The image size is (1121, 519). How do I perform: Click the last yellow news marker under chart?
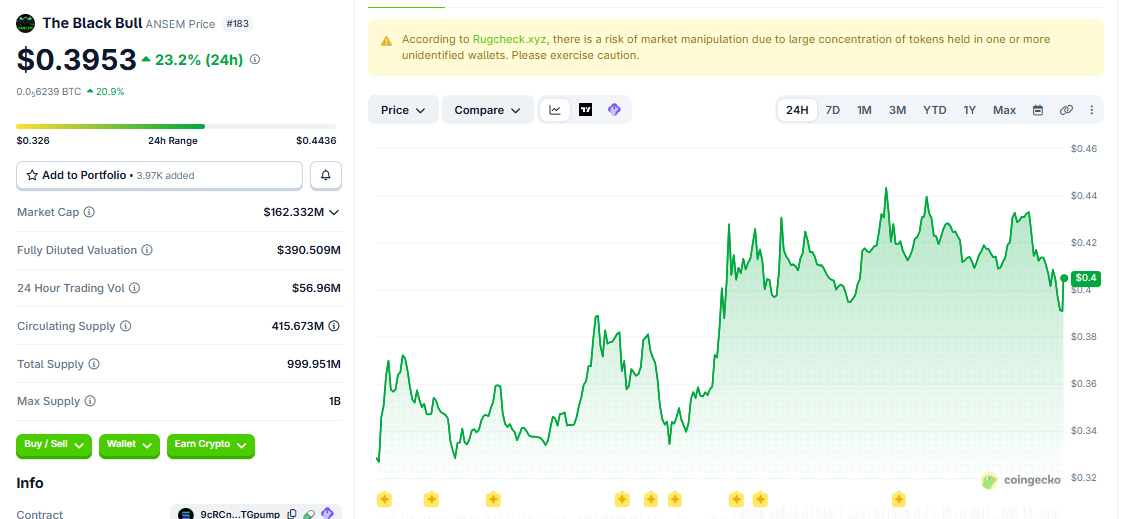click(899, 499)
